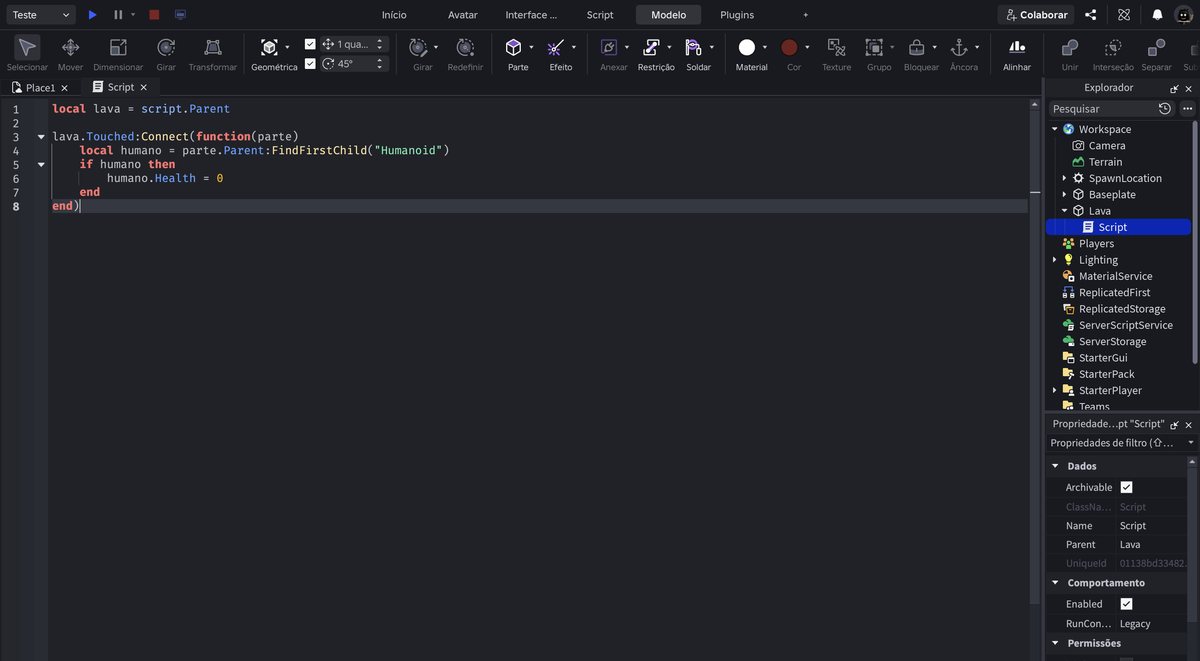The image size is (1200, 661).
Task: Click the share icon beside Colaborar
Action: point(1091,15)
